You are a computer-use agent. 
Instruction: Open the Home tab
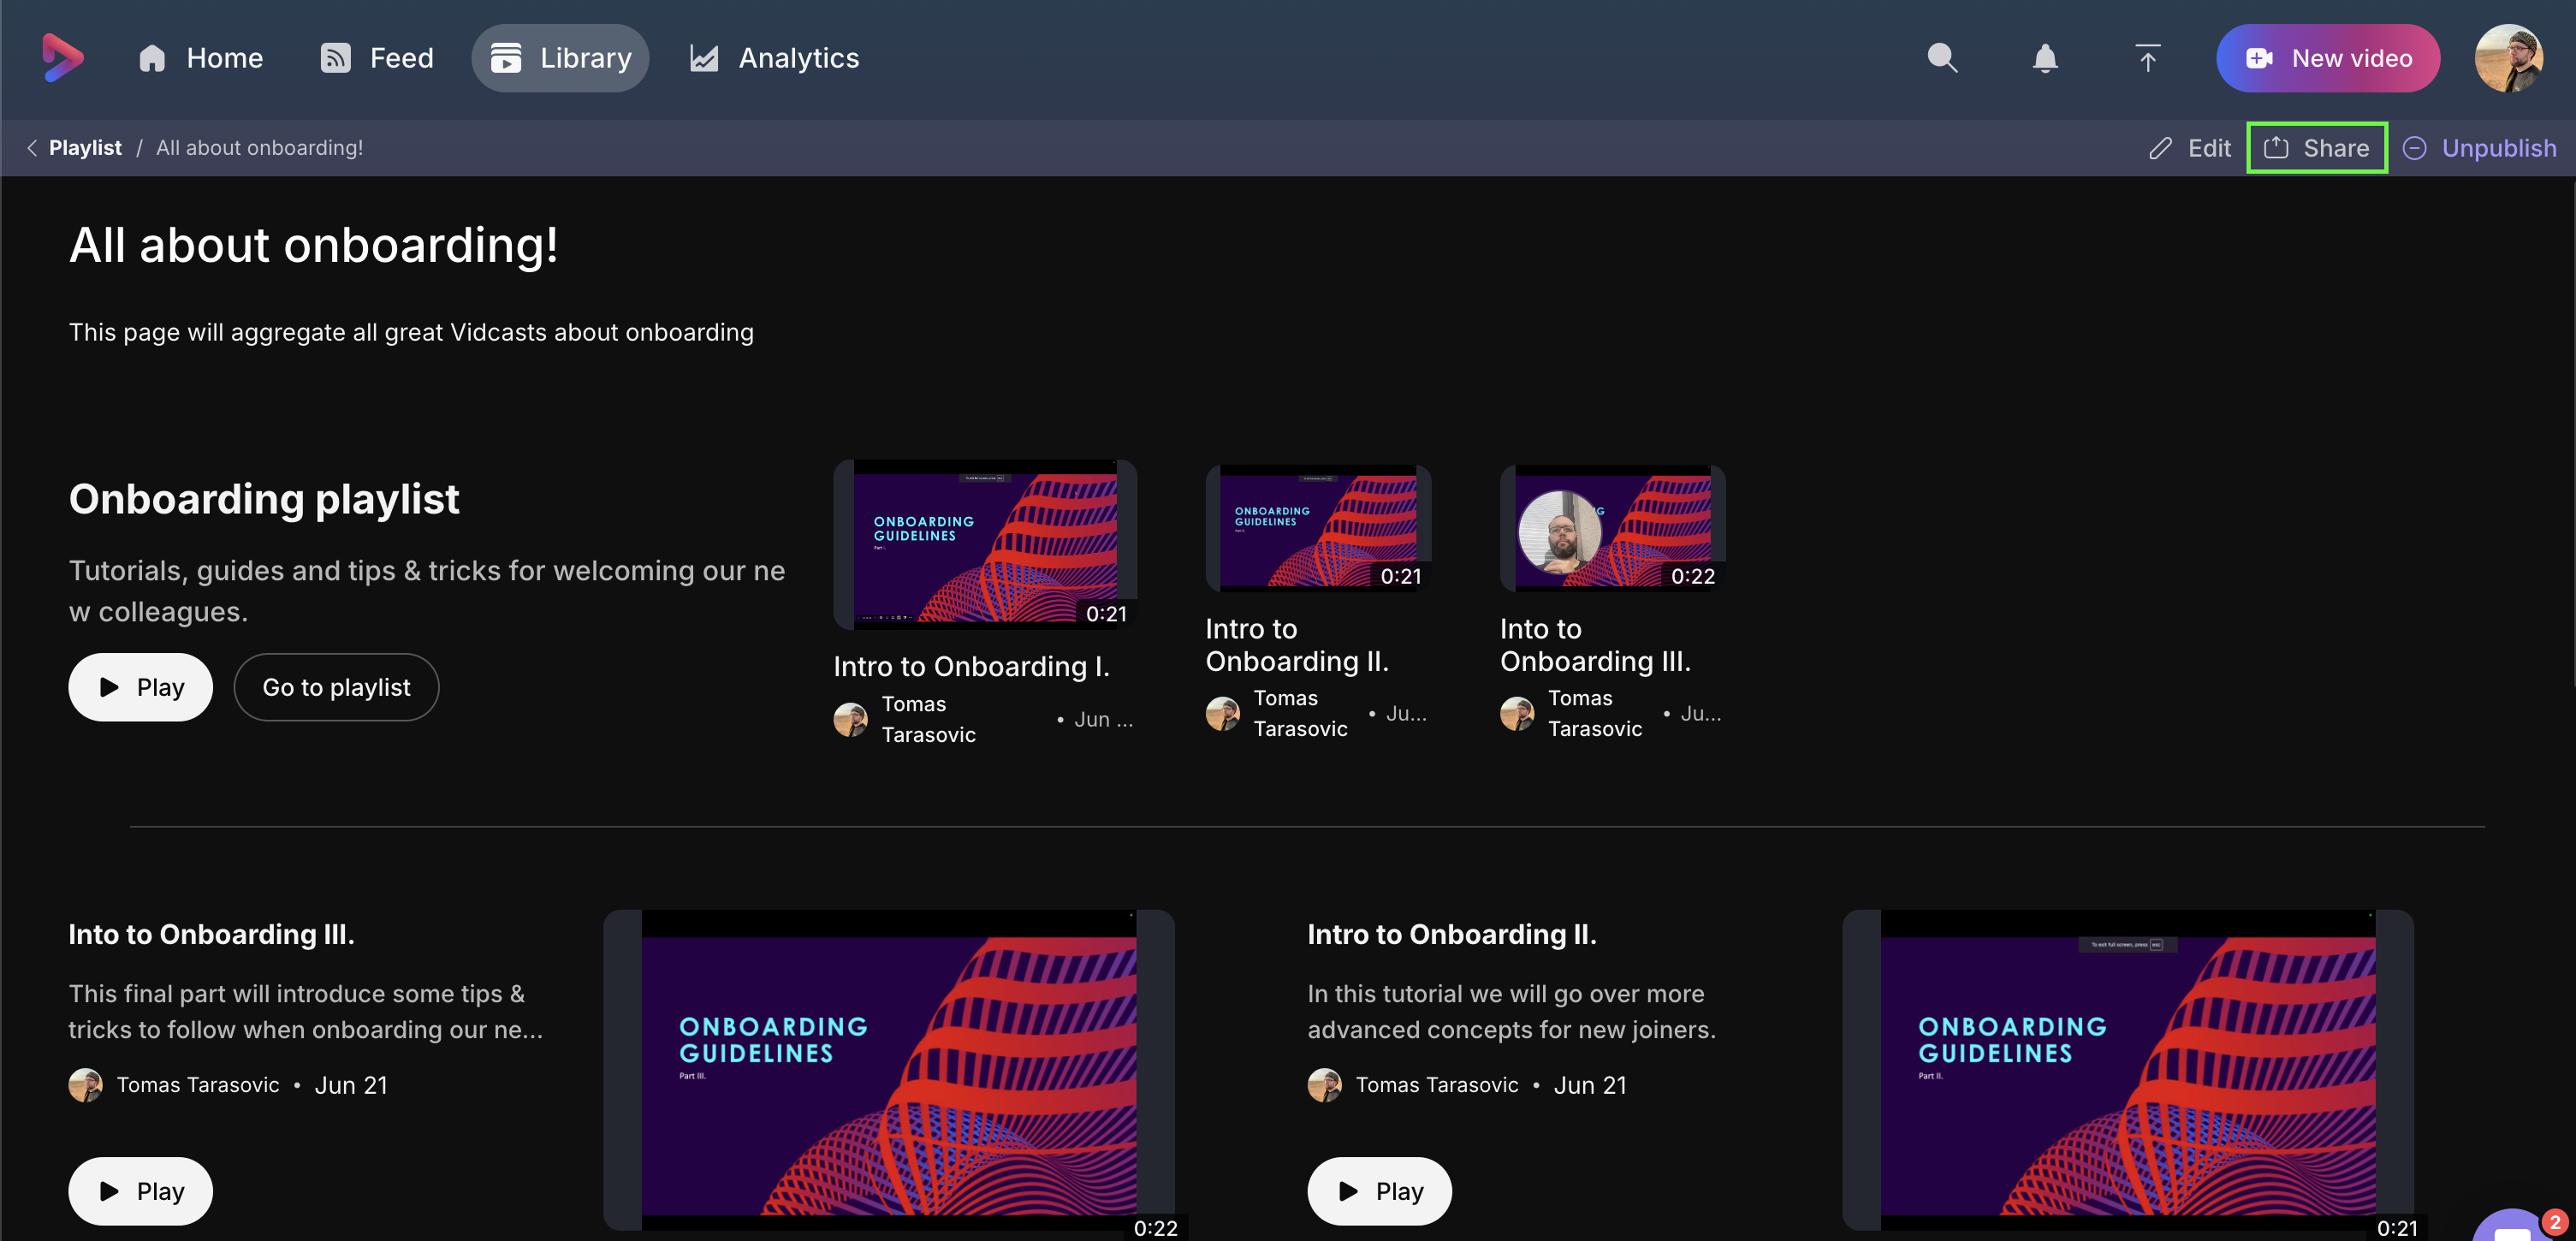[200, 58]
